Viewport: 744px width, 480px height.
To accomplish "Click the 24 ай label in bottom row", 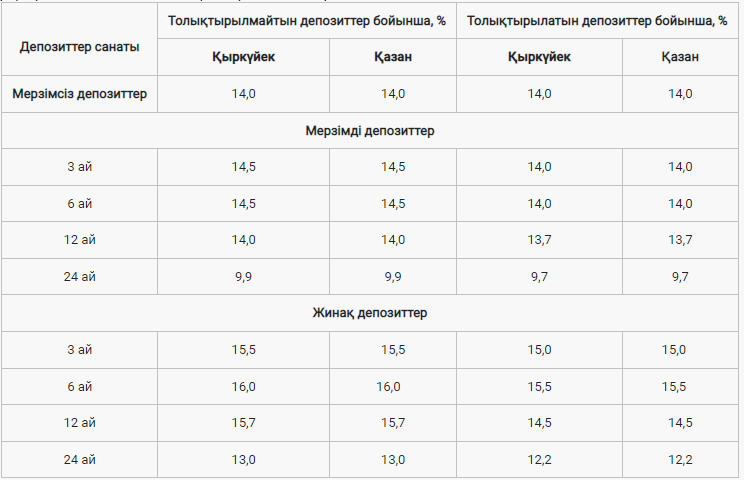I will tap(79, 460).
